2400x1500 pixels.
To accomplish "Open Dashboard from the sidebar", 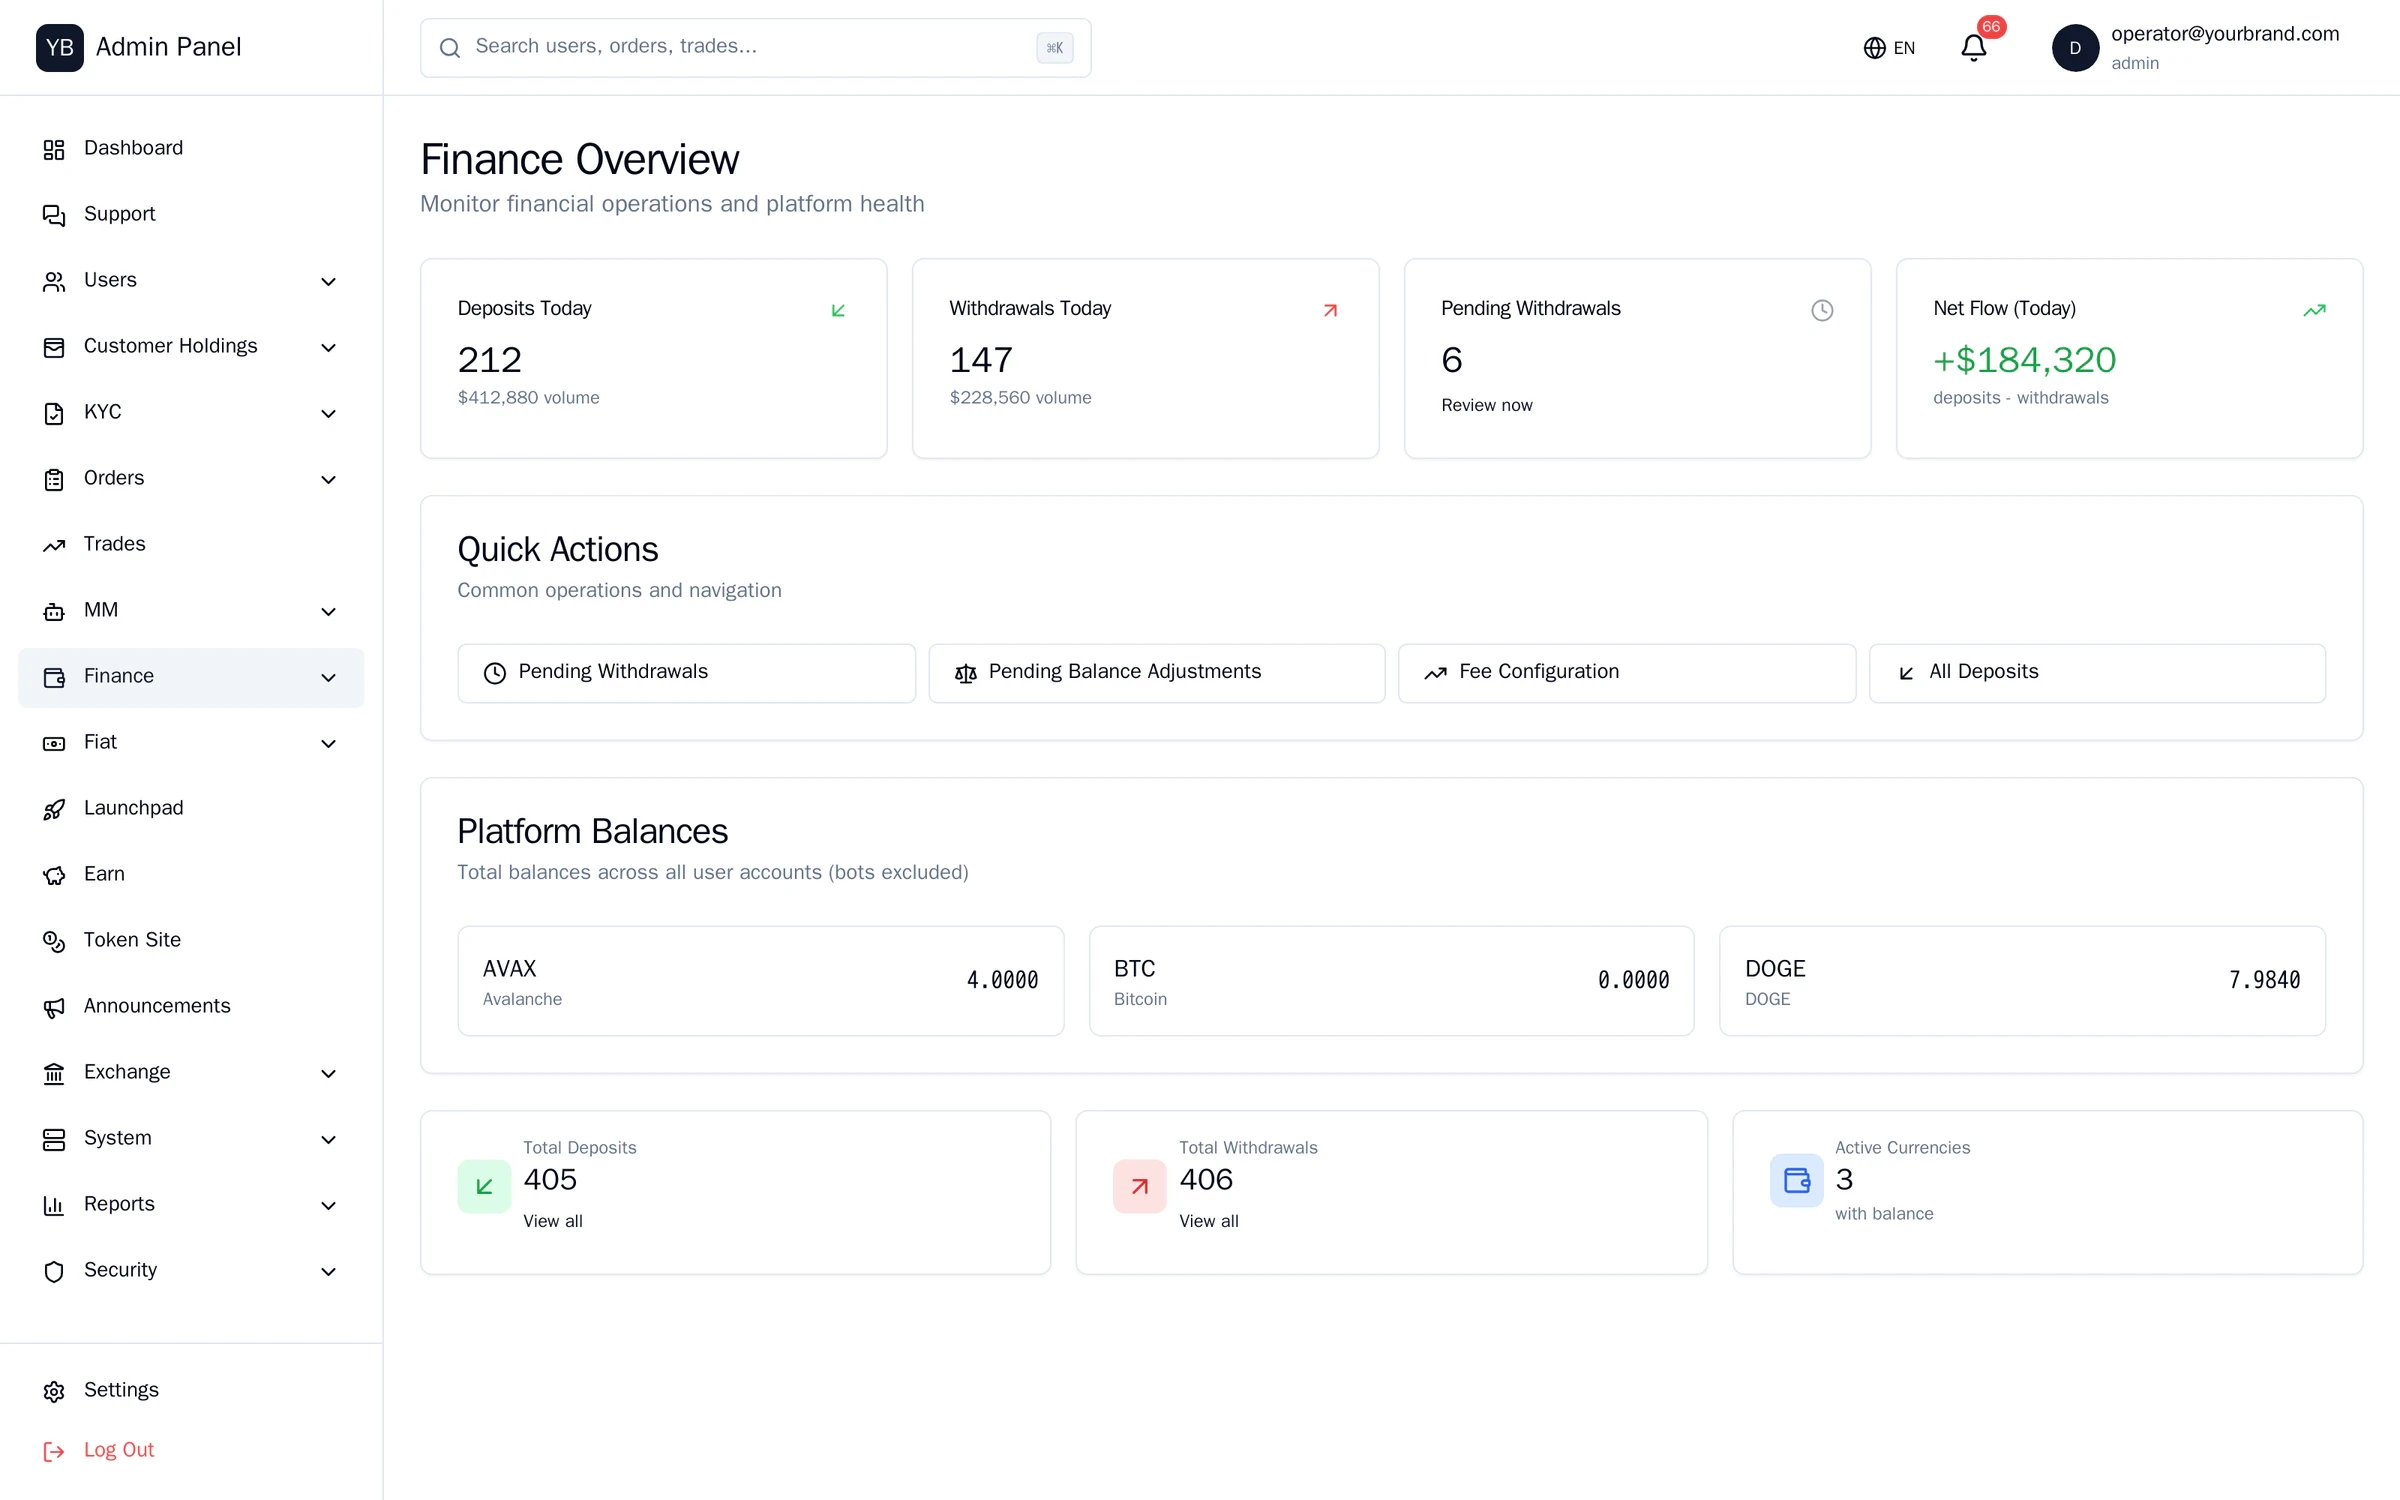I will (191, 148).
